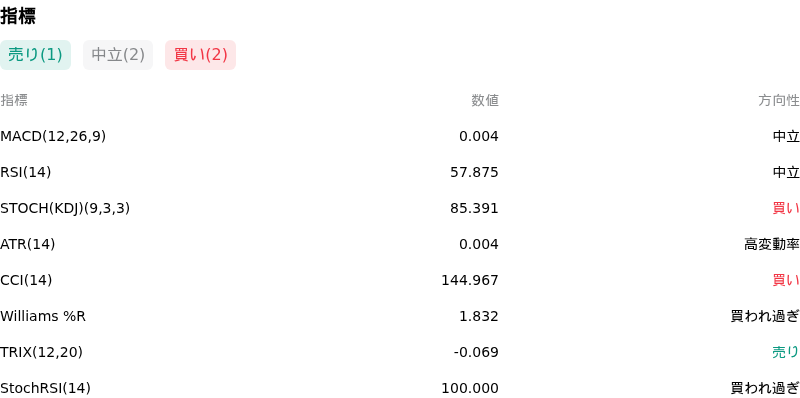This screenshot has height=398, width=800.
Task: Click the ATR(14) indicator name
Action: pyautogui.click(x=28, y=244)
